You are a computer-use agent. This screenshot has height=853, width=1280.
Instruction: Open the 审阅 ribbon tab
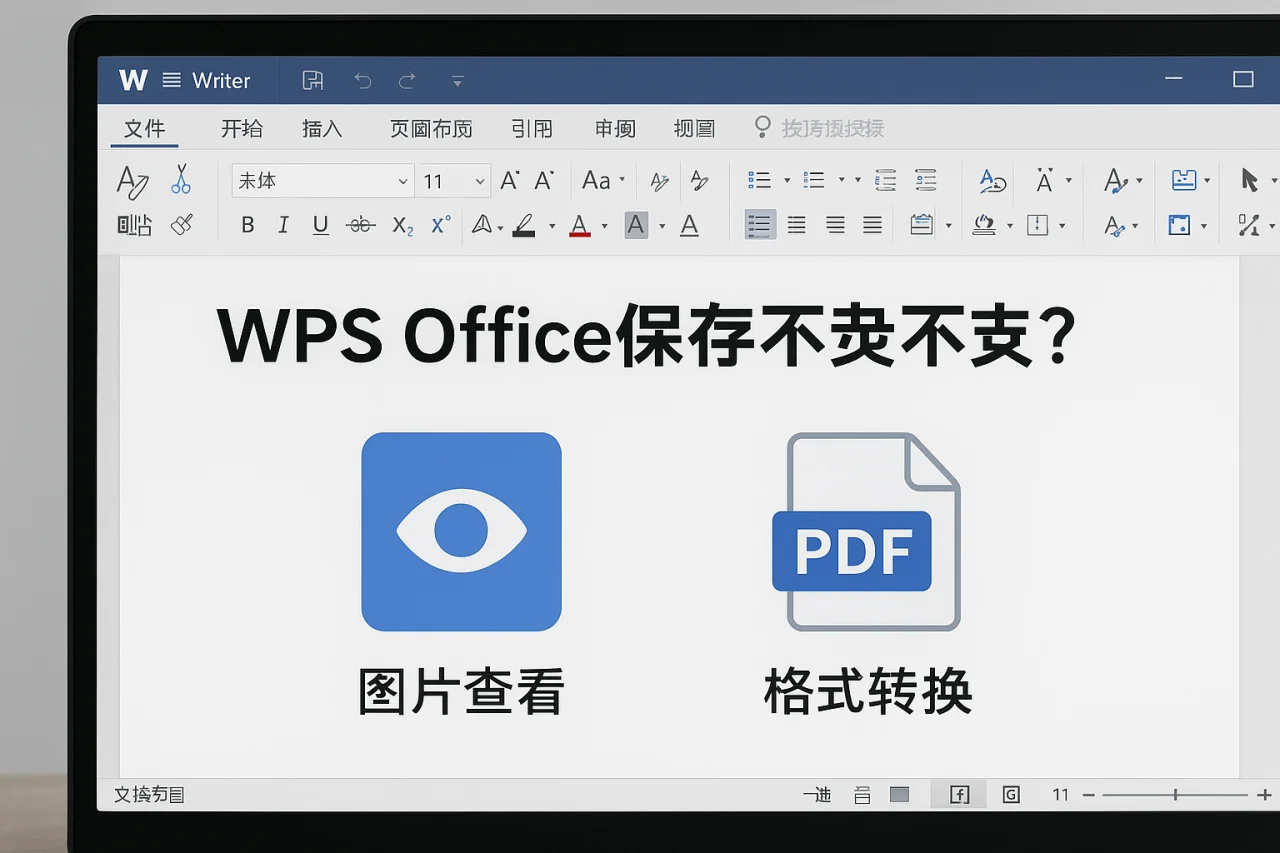click(x=614, y=128)
